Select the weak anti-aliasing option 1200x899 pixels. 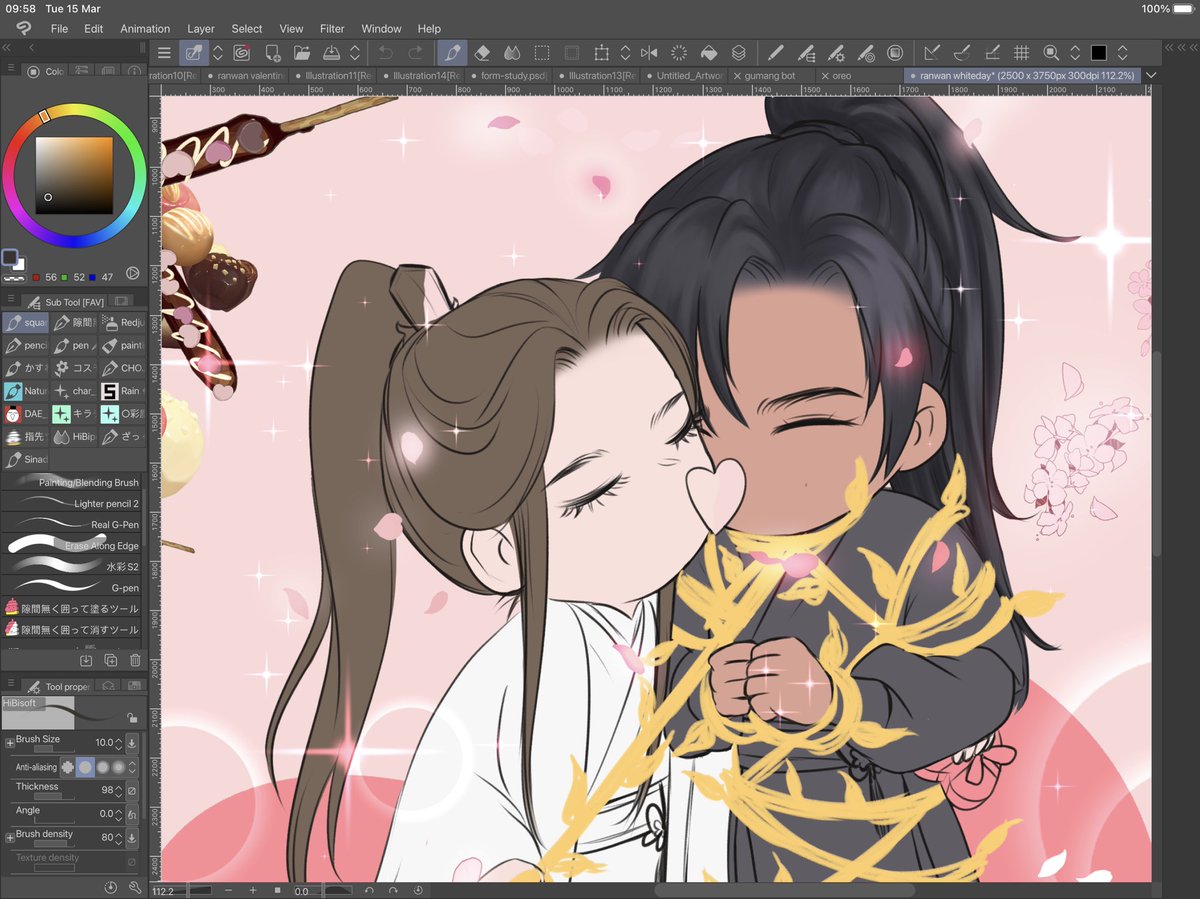pyautogui.click(x=86, y=767)
